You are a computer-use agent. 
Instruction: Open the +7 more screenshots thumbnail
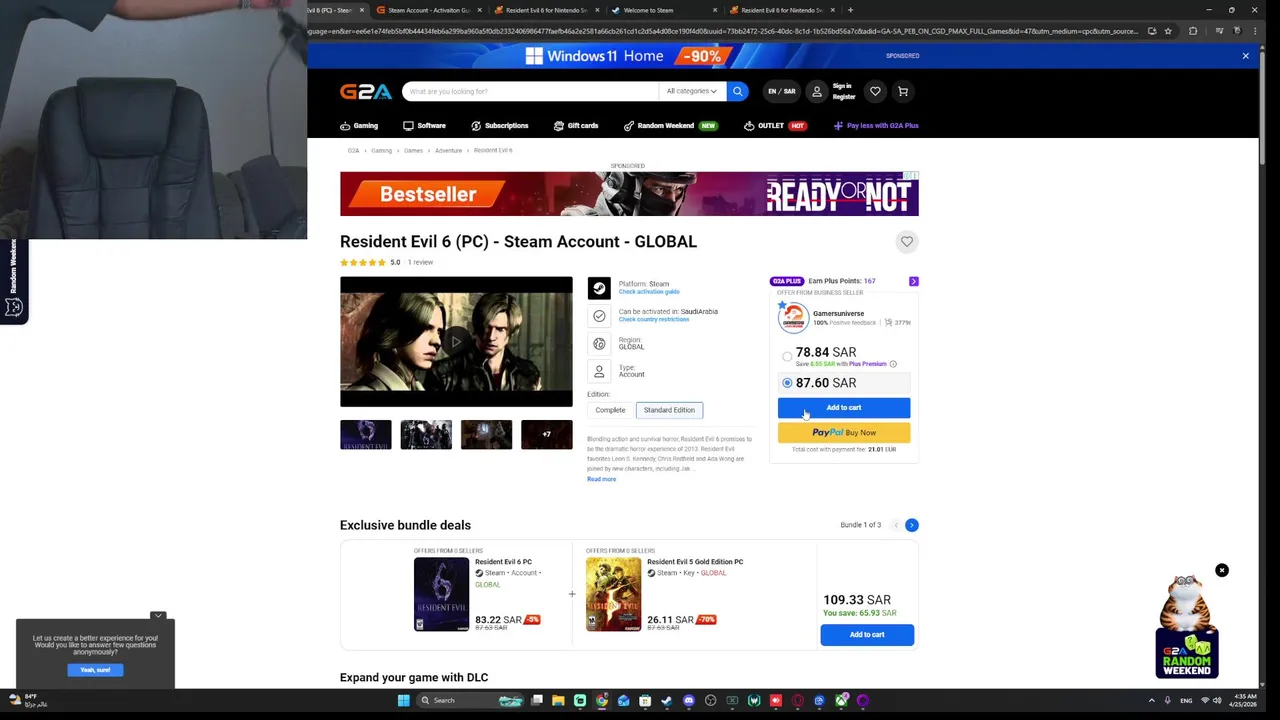click(x=547, y=435)
